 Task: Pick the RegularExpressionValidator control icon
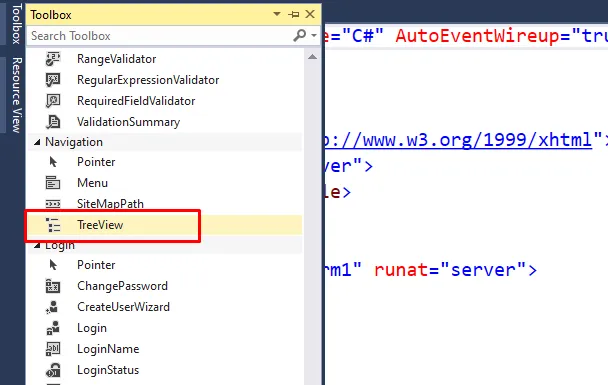point(53,80)
